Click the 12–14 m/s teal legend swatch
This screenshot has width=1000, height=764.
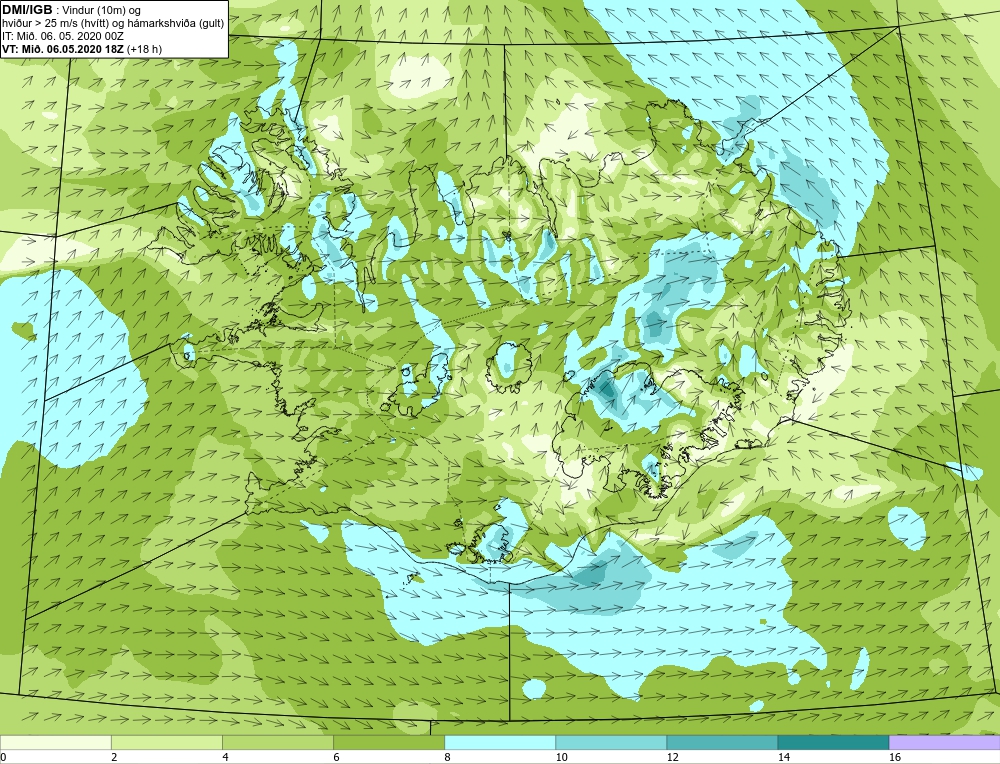point(722,742)
